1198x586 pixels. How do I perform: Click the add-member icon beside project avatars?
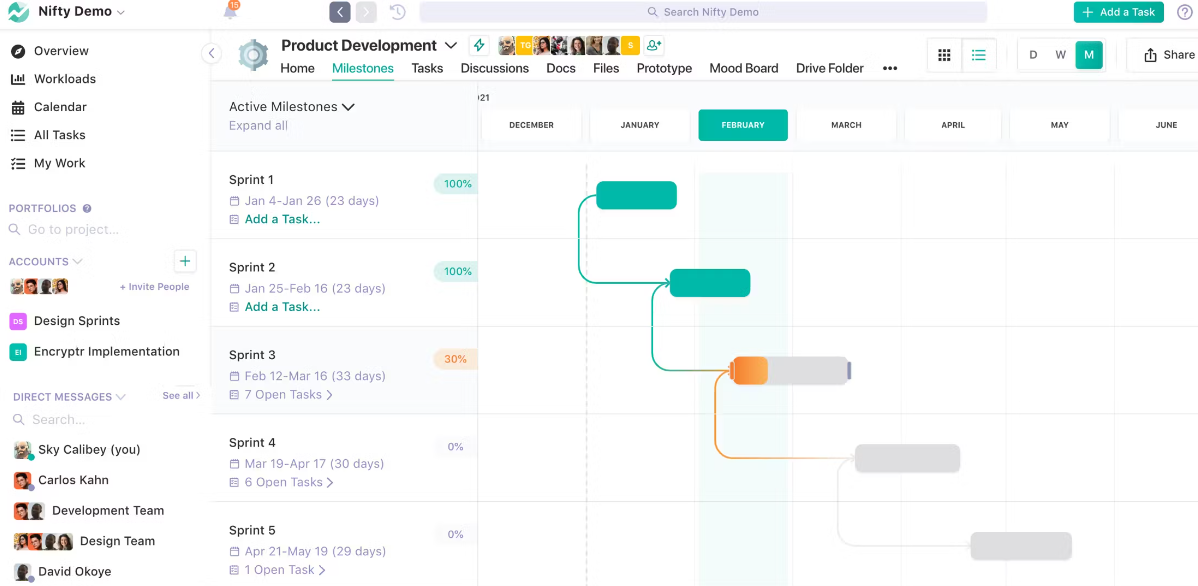(653, 45)
